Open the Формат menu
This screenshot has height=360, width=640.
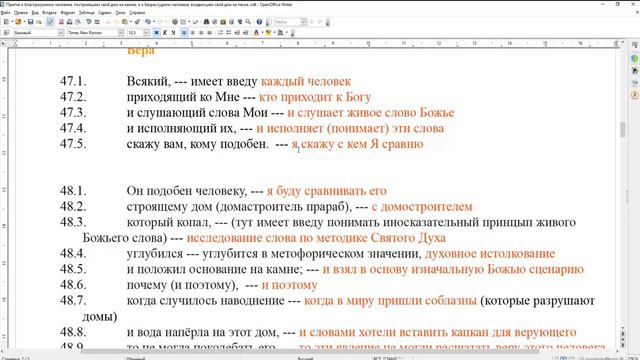pos(67,13)
